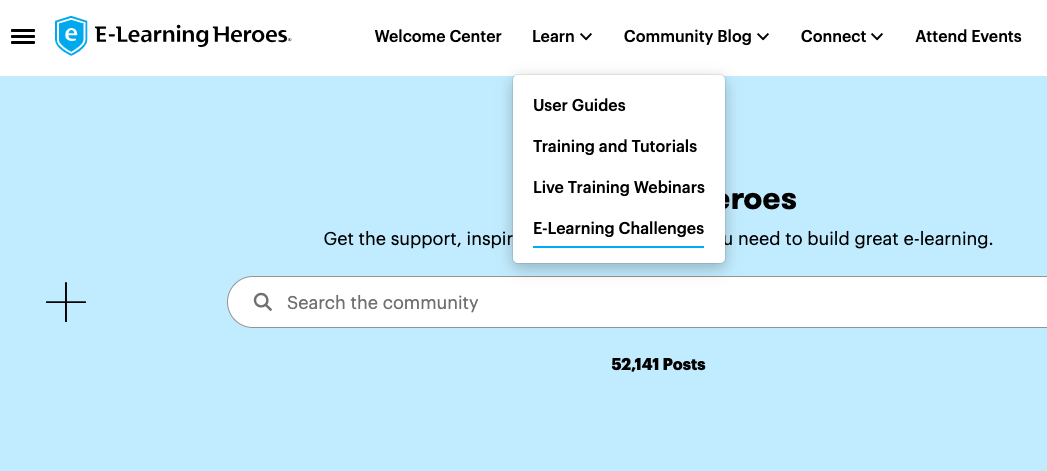The width and height of the screenshot is (1047, 471).
Task: Open Live Training Webinars menu entry
Action: tap(618, 187)
